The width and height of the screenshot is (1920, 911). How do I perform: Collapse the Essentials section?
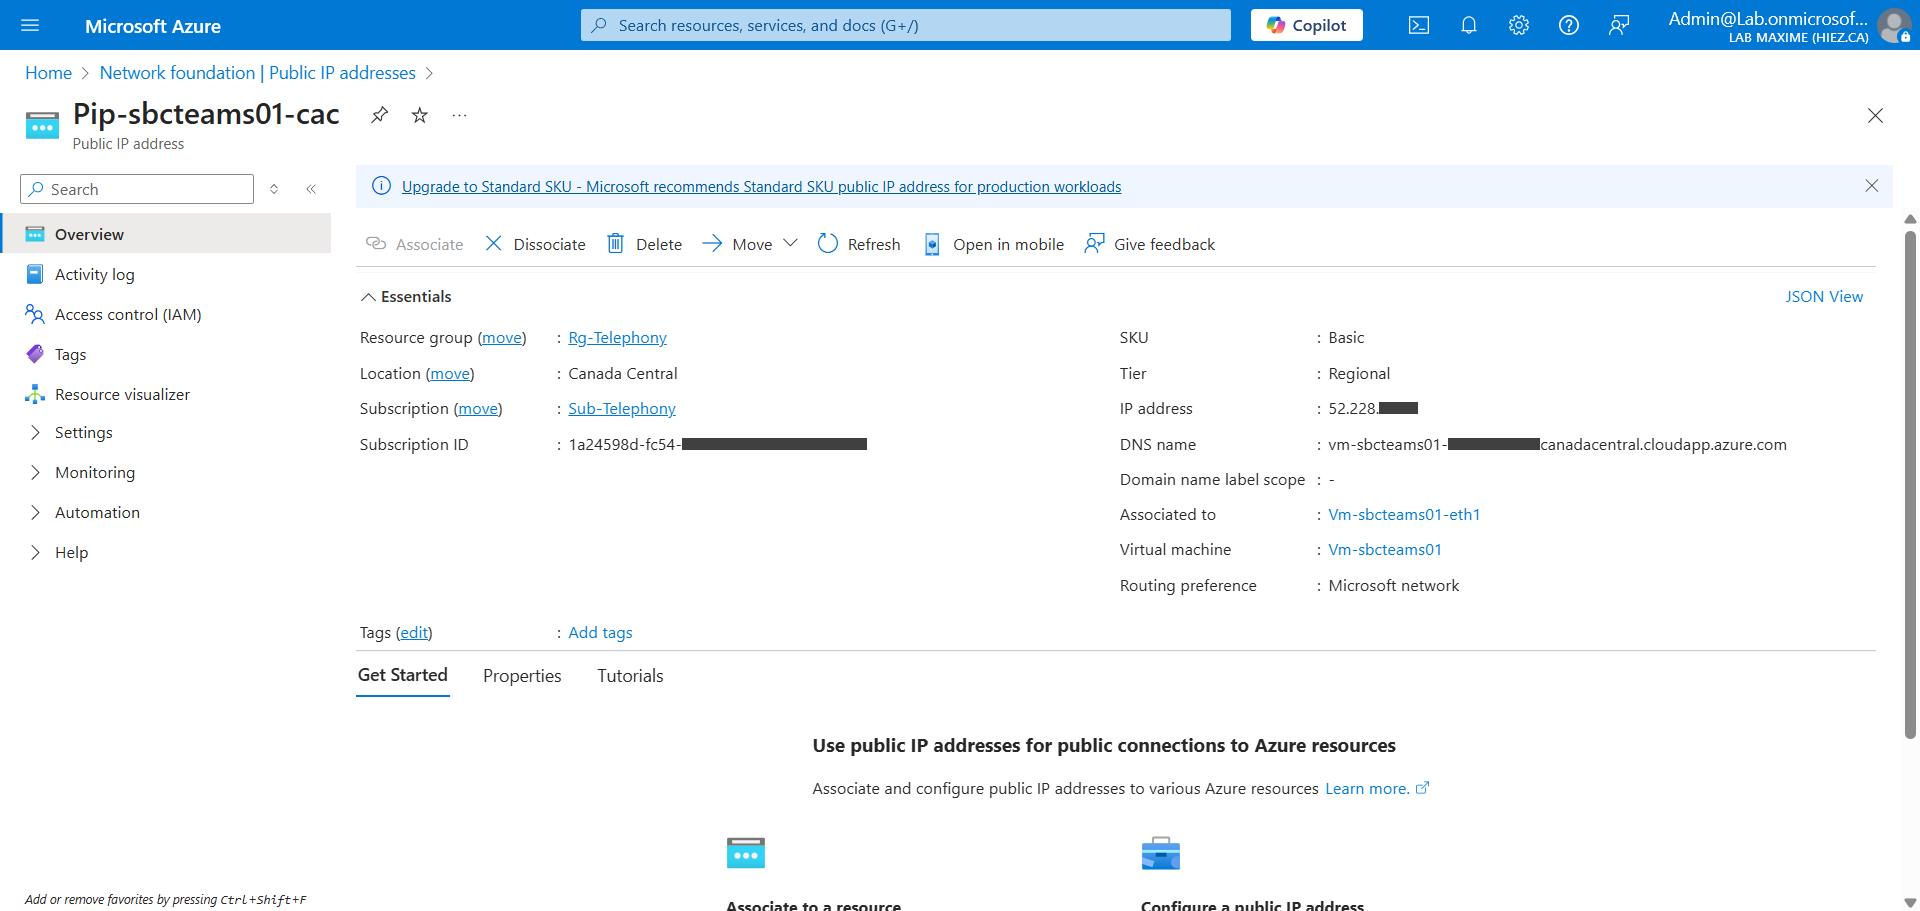click(x=369, y=297)
